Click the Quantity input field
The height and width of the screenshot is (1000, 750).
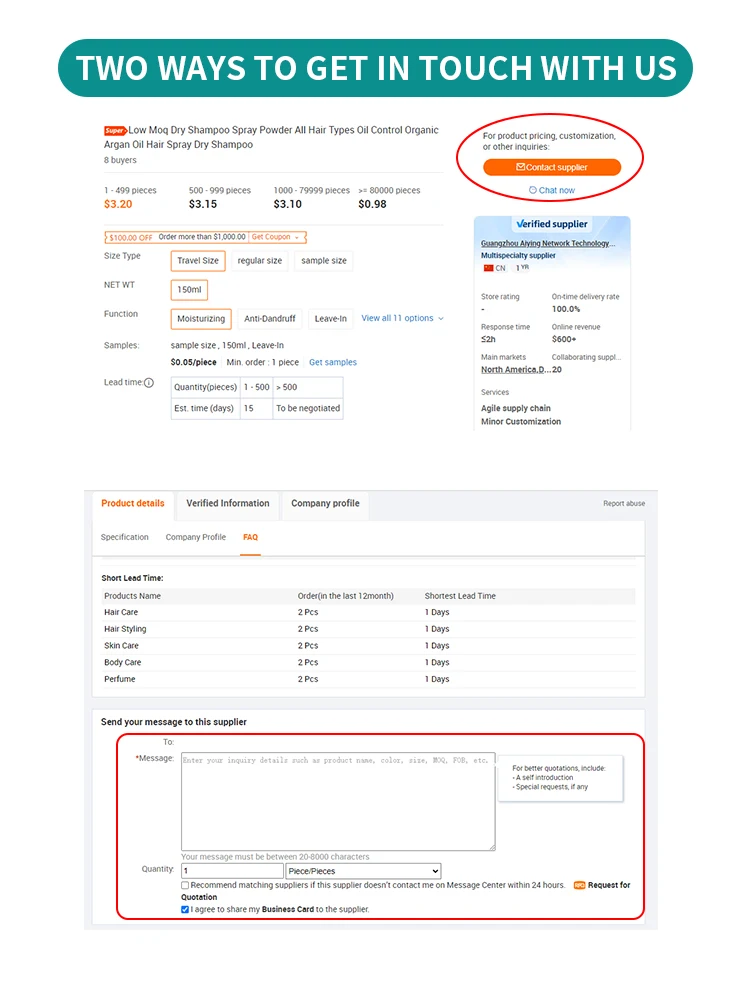pos(232,871)
